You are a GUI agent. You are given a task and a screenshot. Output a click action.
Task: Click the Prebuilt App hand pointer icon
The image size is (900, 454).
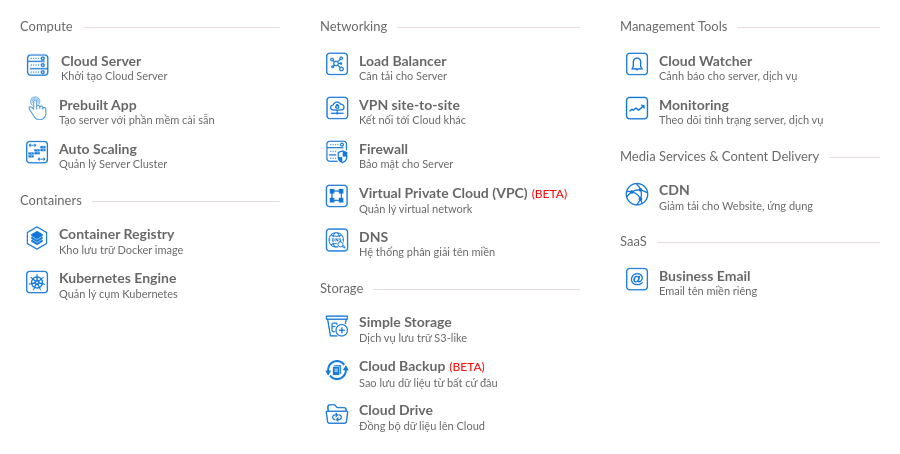[37, 108]
